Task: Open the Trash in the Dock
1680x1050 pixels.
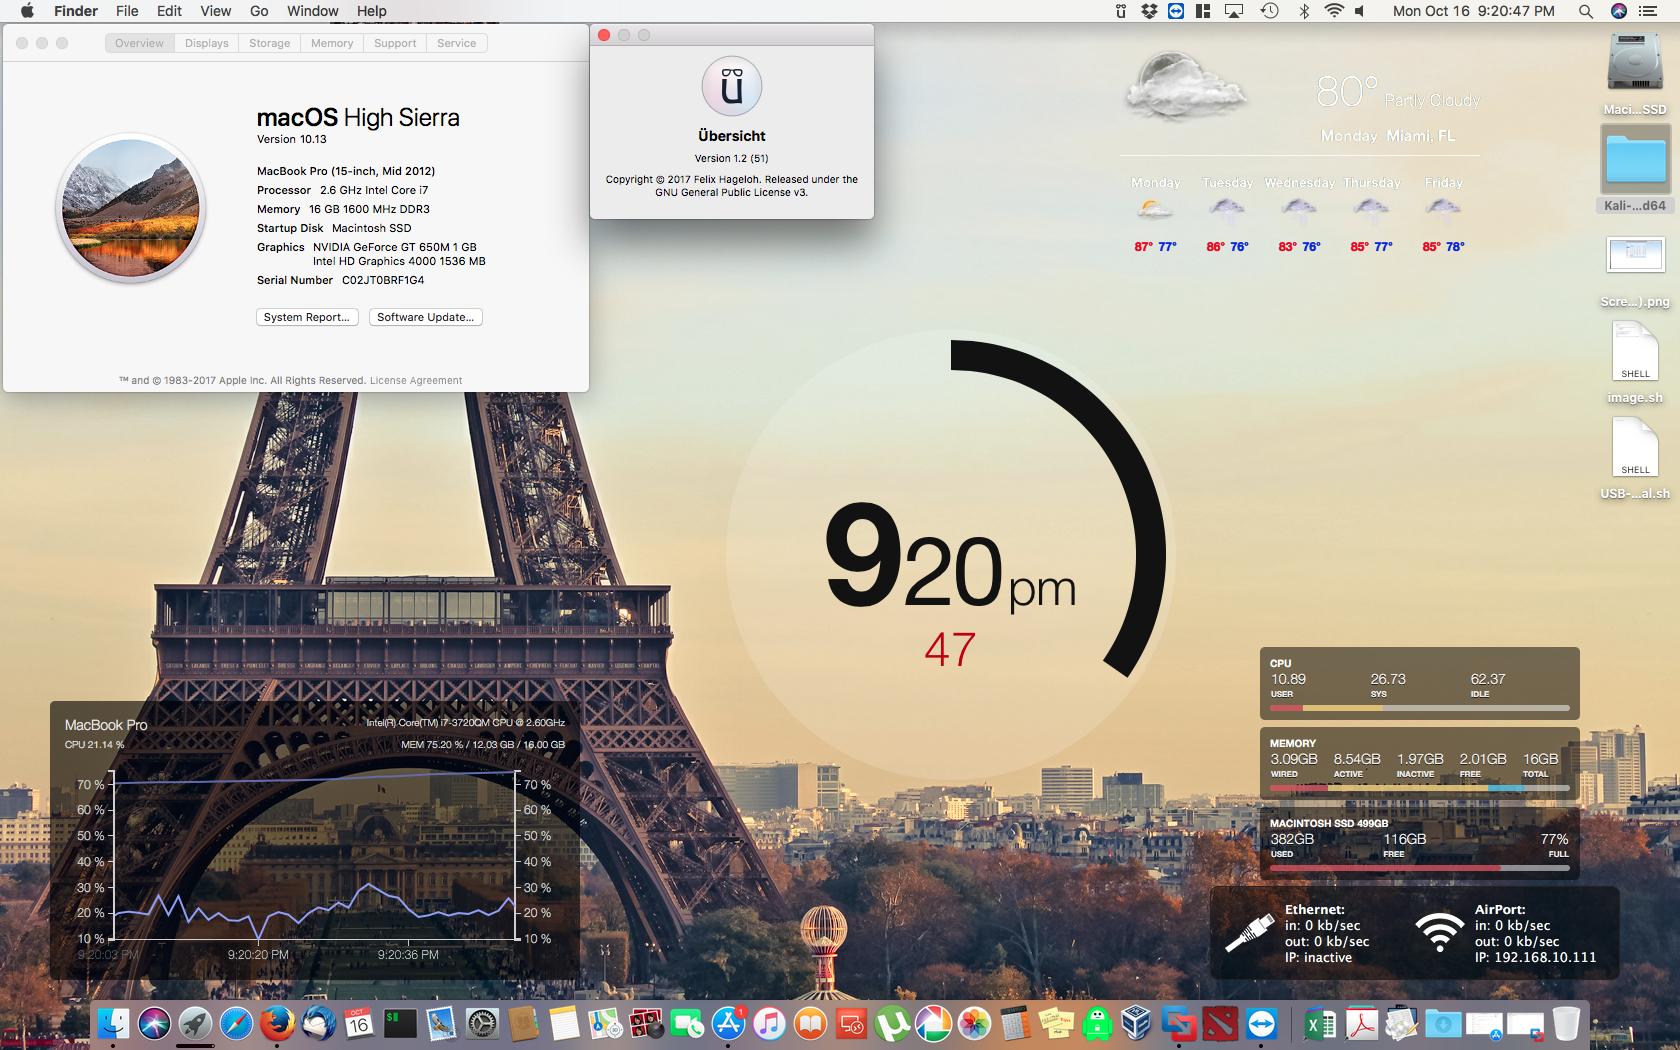Action: pos(1566,1023)
